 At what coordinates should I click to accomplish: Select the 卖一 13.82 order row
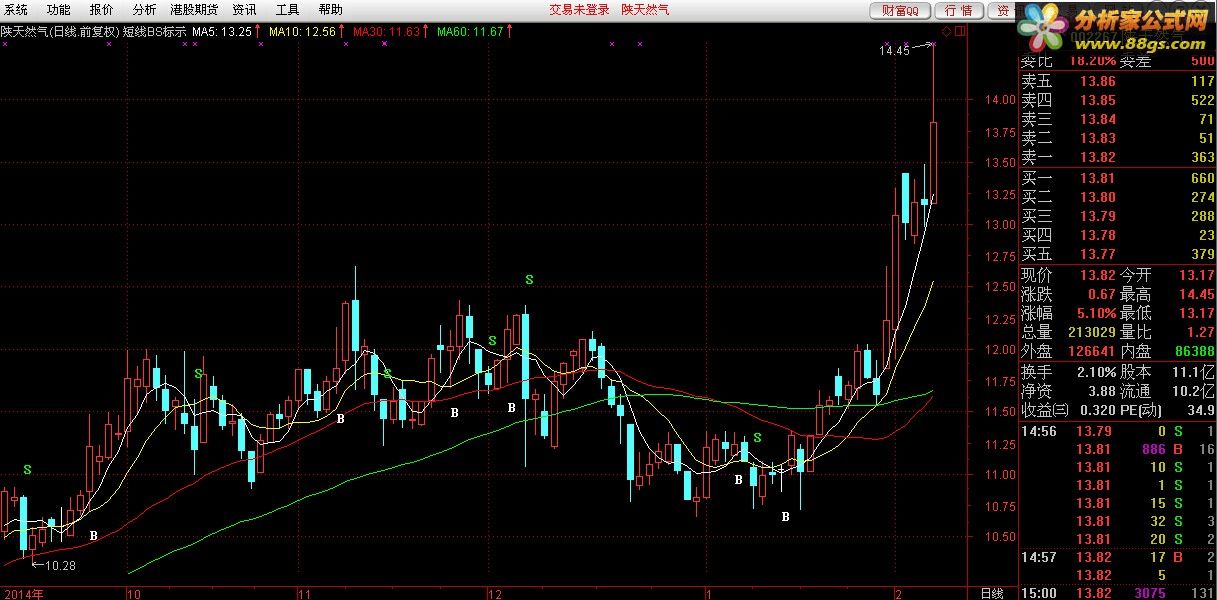1118,157
